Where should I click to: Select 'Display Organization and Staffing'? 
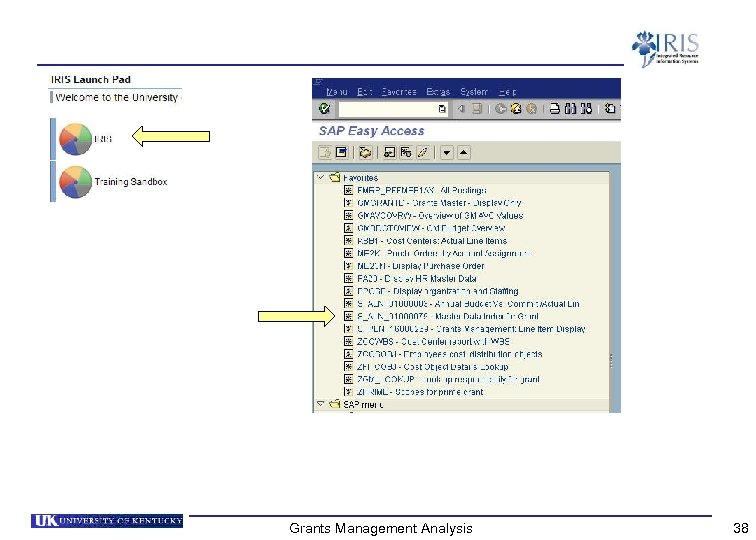pyautogui.click(x=438, y=291)
